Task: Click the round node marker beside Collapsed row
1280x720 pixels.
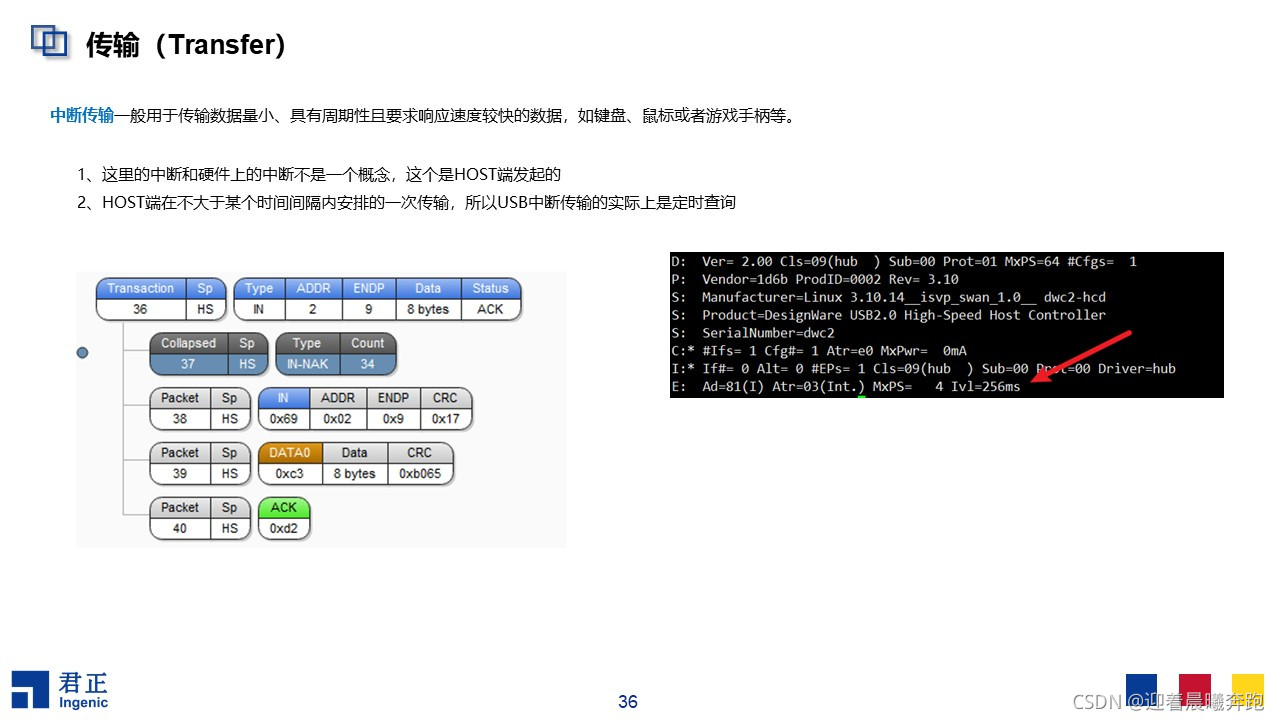Action: 82,353
